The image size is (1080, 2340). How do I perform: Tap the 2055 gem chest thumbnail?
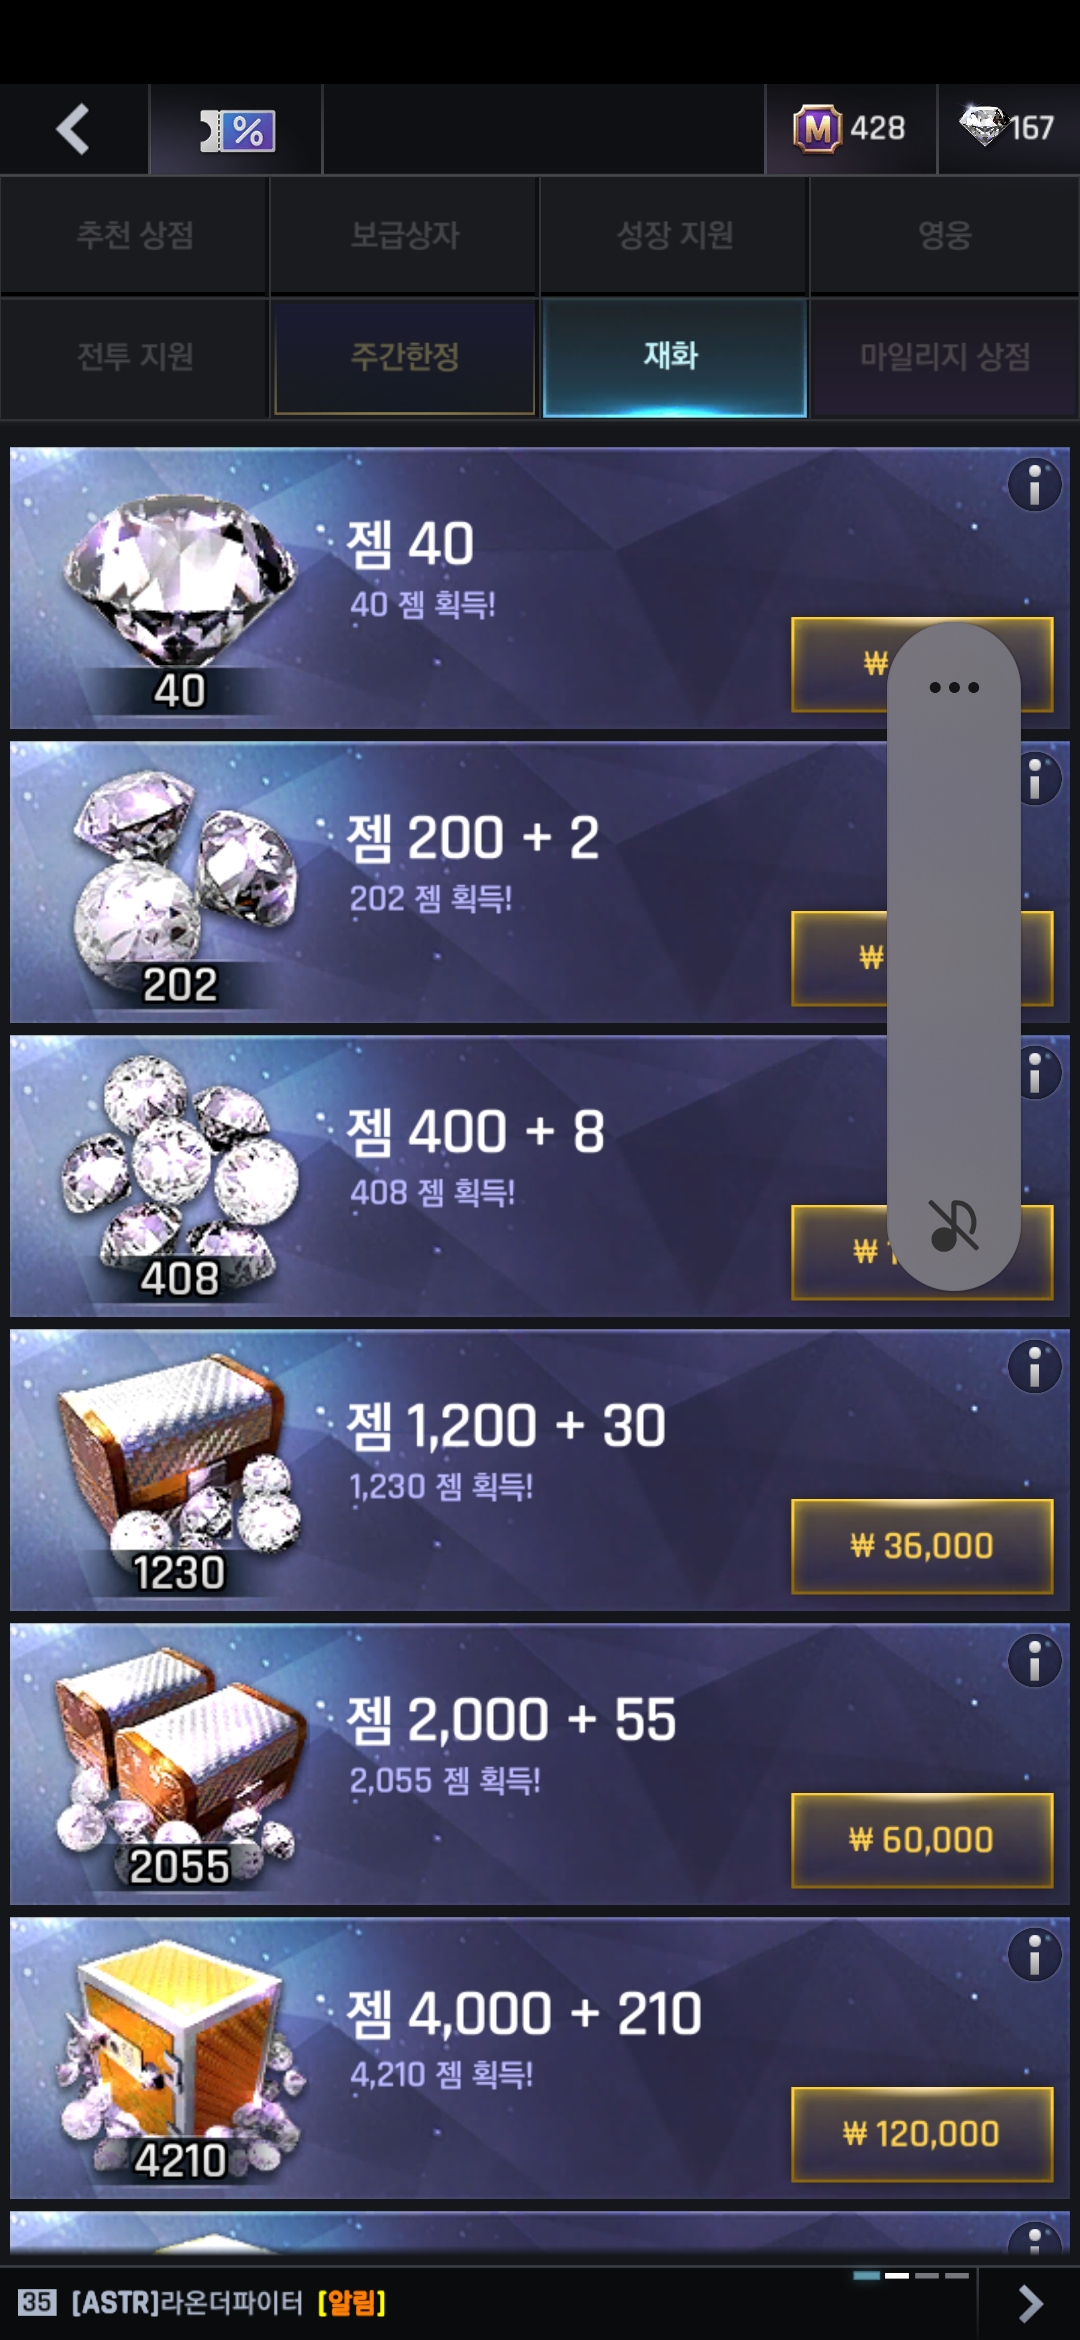pyautogui.click(x=180, y=1765)
